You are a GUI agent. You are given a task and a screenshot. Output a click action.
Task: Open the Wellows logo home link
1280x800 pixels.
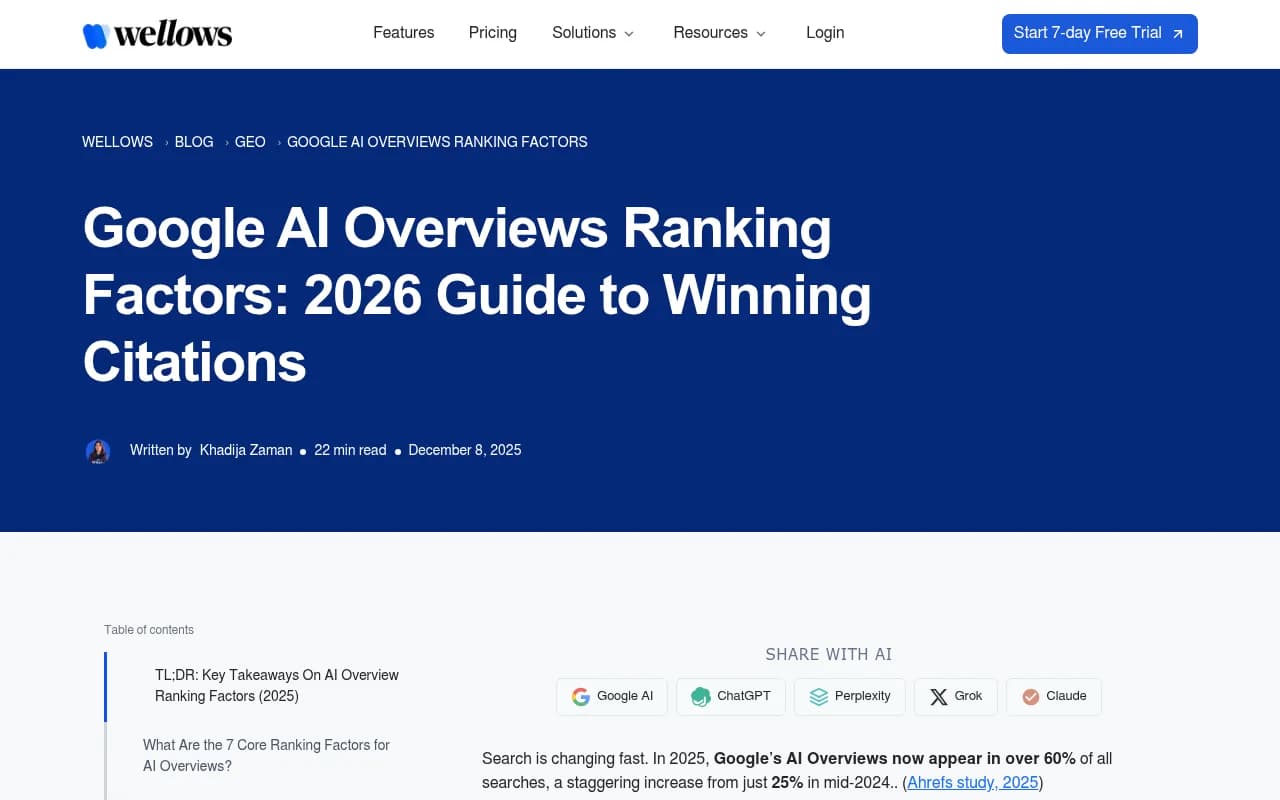point(157,34)
